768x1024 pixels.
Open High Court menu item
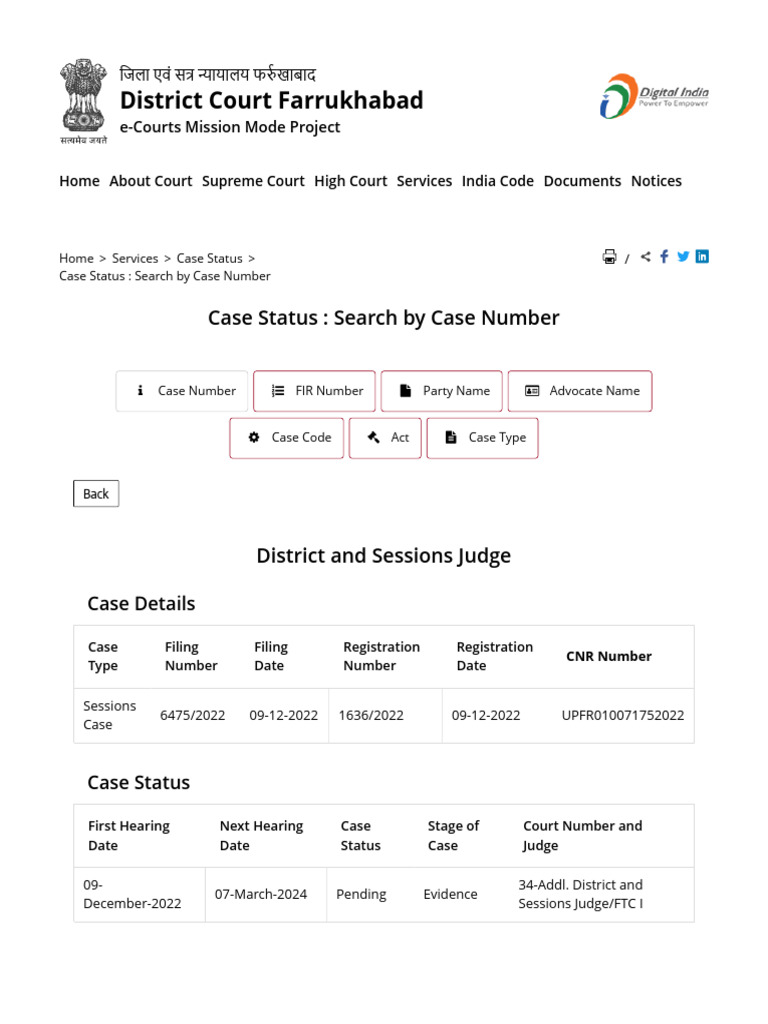tap(351, 181)
